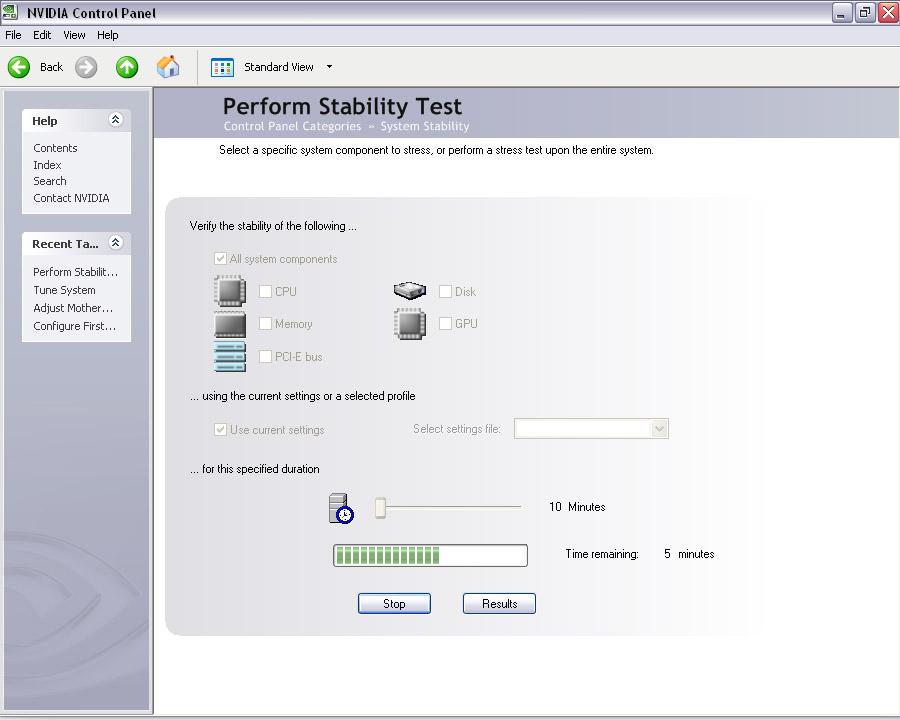Click the Memory module icon

(230, 324)
